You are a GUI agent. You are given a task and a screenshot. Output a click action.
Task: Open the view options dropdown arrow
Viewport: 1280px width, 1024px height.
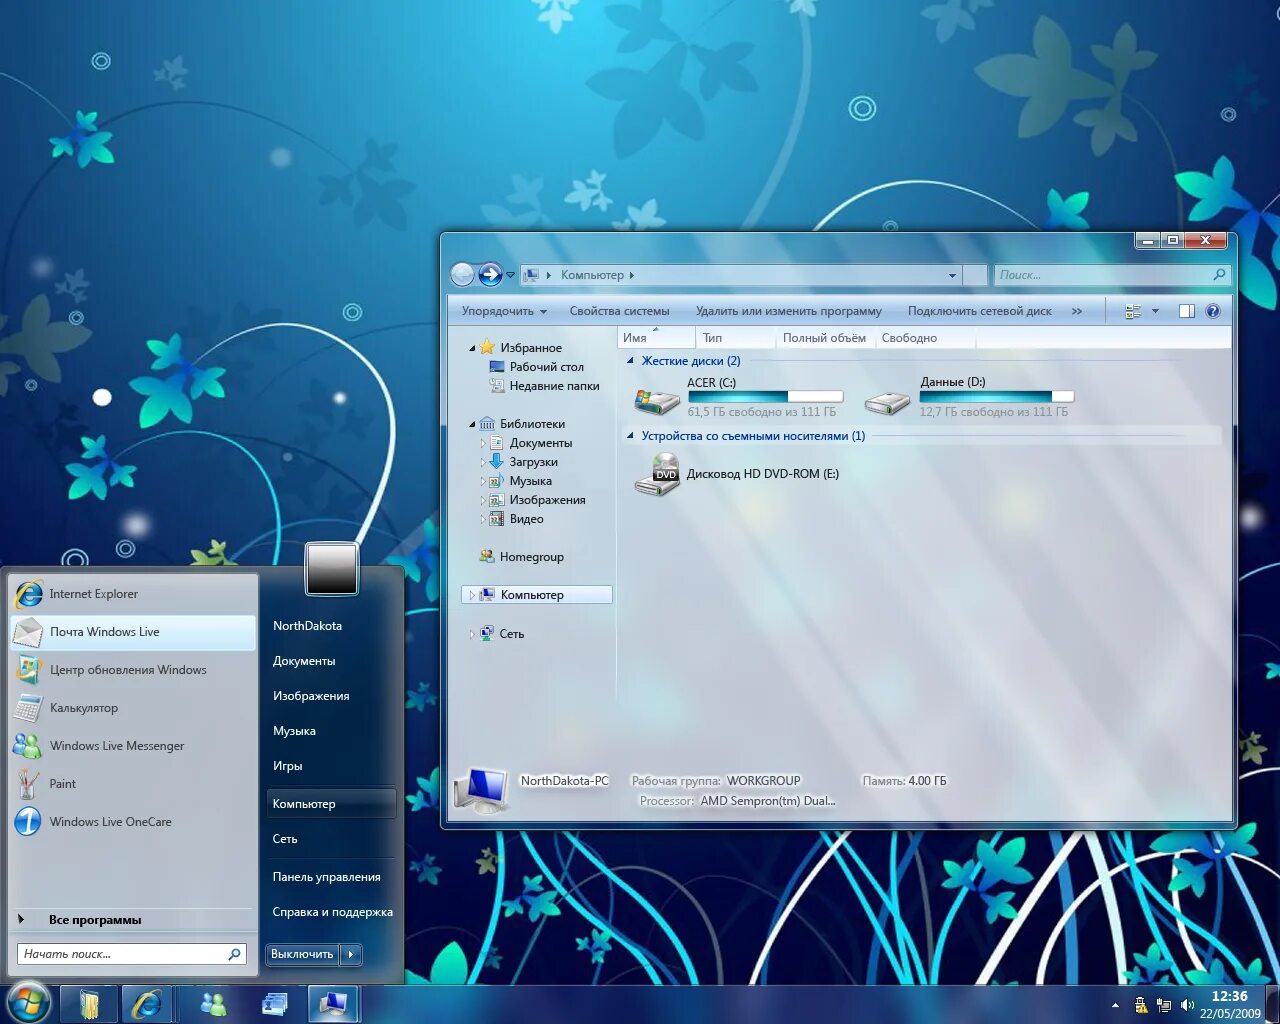(1156, 311)
